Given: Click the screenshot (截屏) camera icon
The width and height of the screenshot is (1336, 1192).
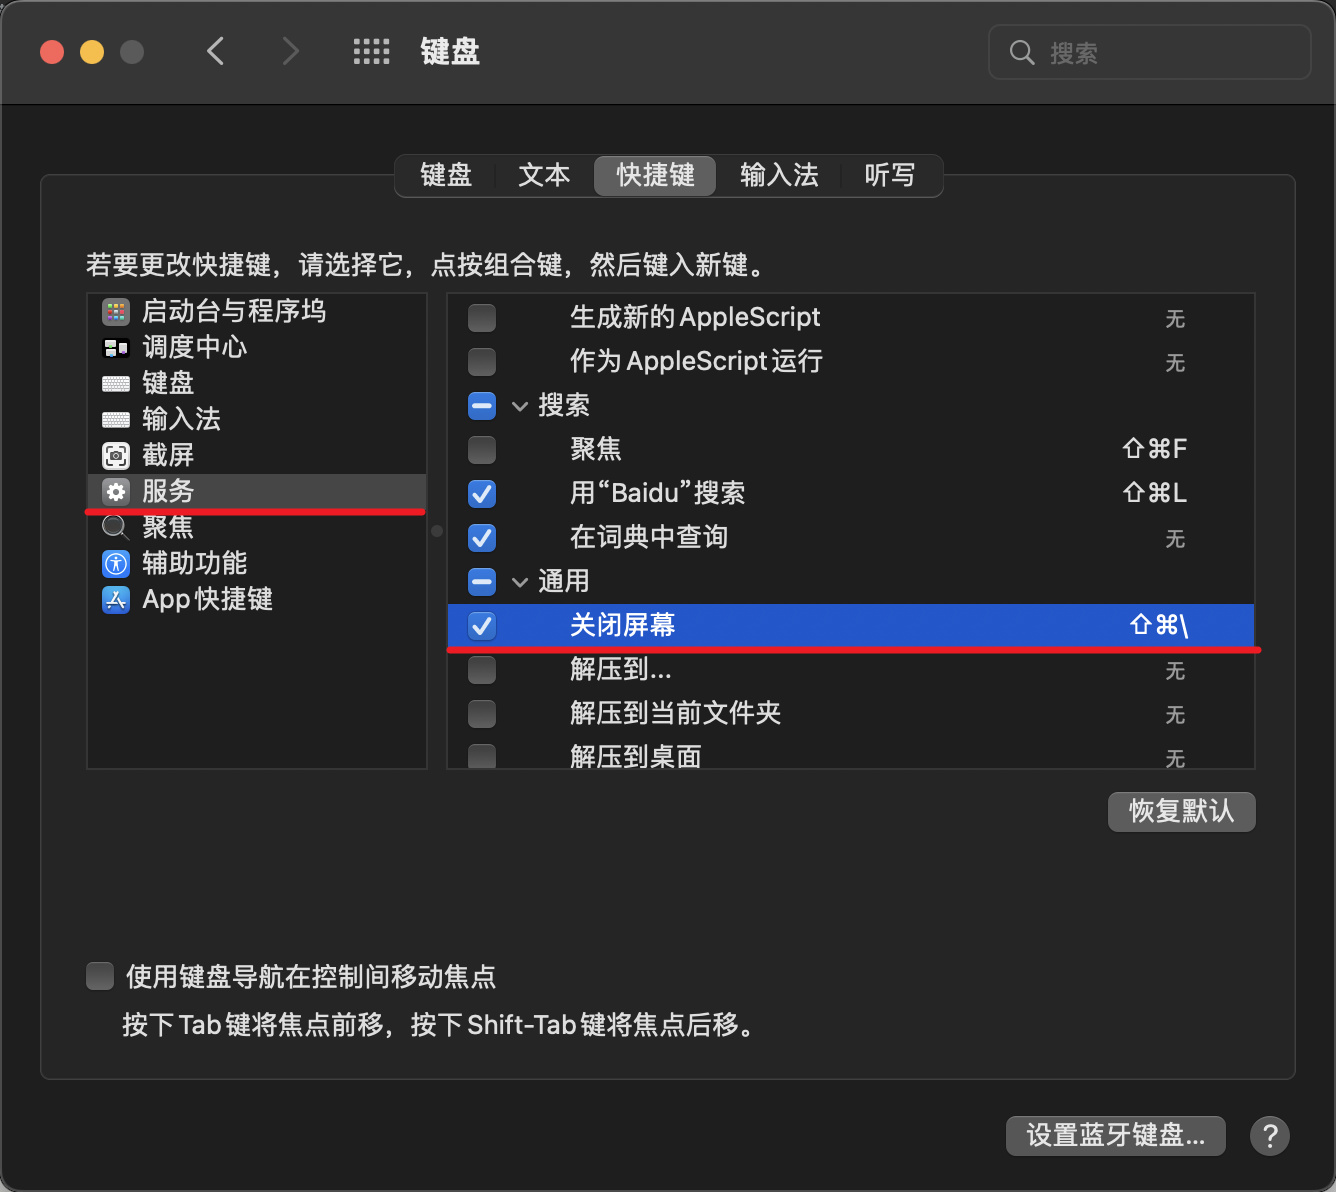Looking at the screenshot, I should click(x=116, y=456).
